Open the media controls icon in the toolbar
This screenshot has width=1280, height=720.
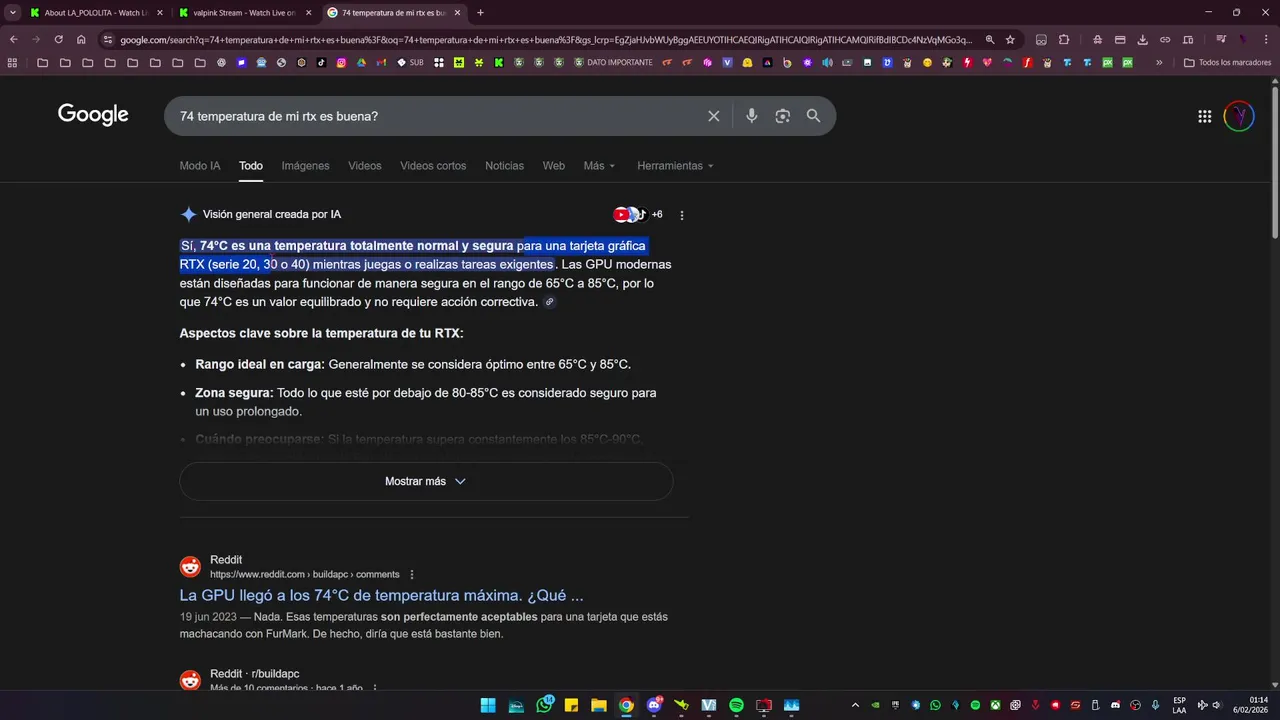(x=1221, y=40)
